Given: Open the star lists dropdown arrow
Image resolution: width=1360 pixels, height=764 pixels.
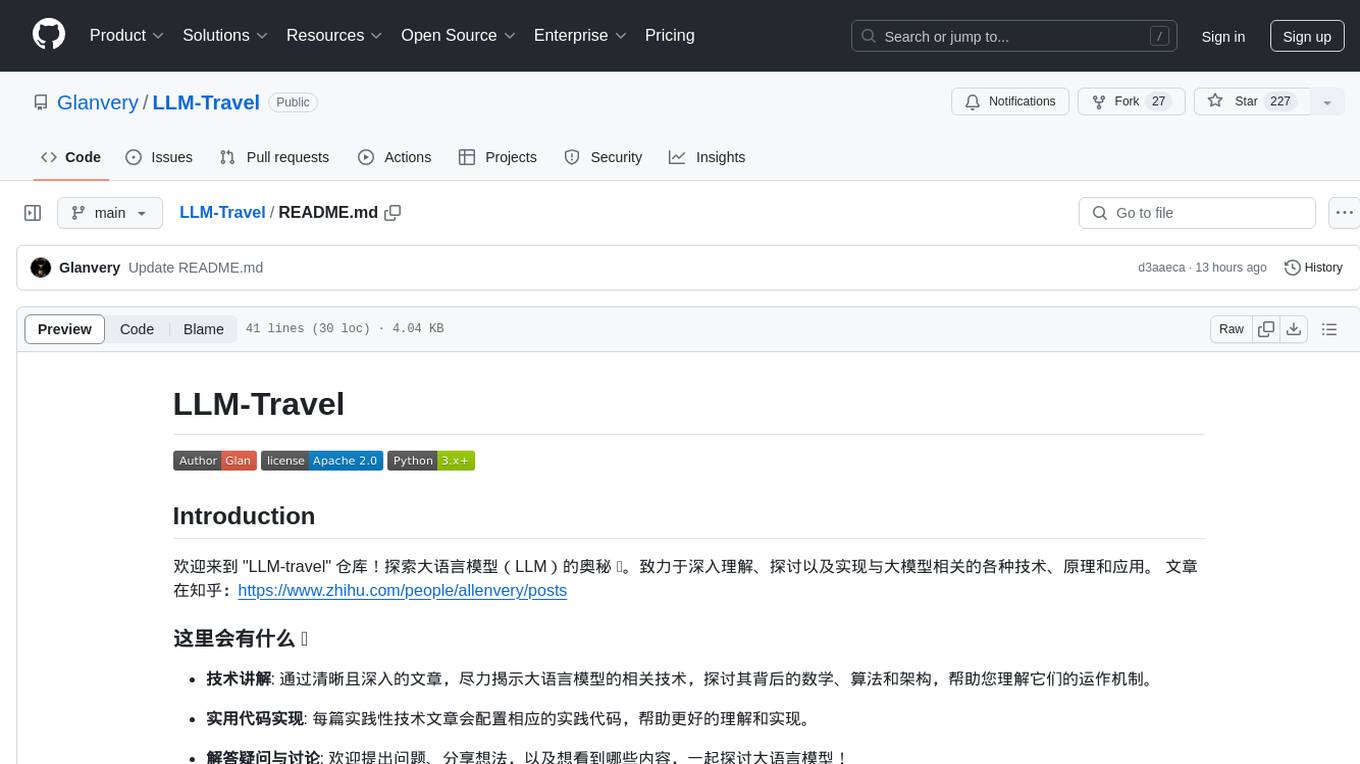Looking at the screenshot, I should pyautogui.click(x=1327, y=102).
